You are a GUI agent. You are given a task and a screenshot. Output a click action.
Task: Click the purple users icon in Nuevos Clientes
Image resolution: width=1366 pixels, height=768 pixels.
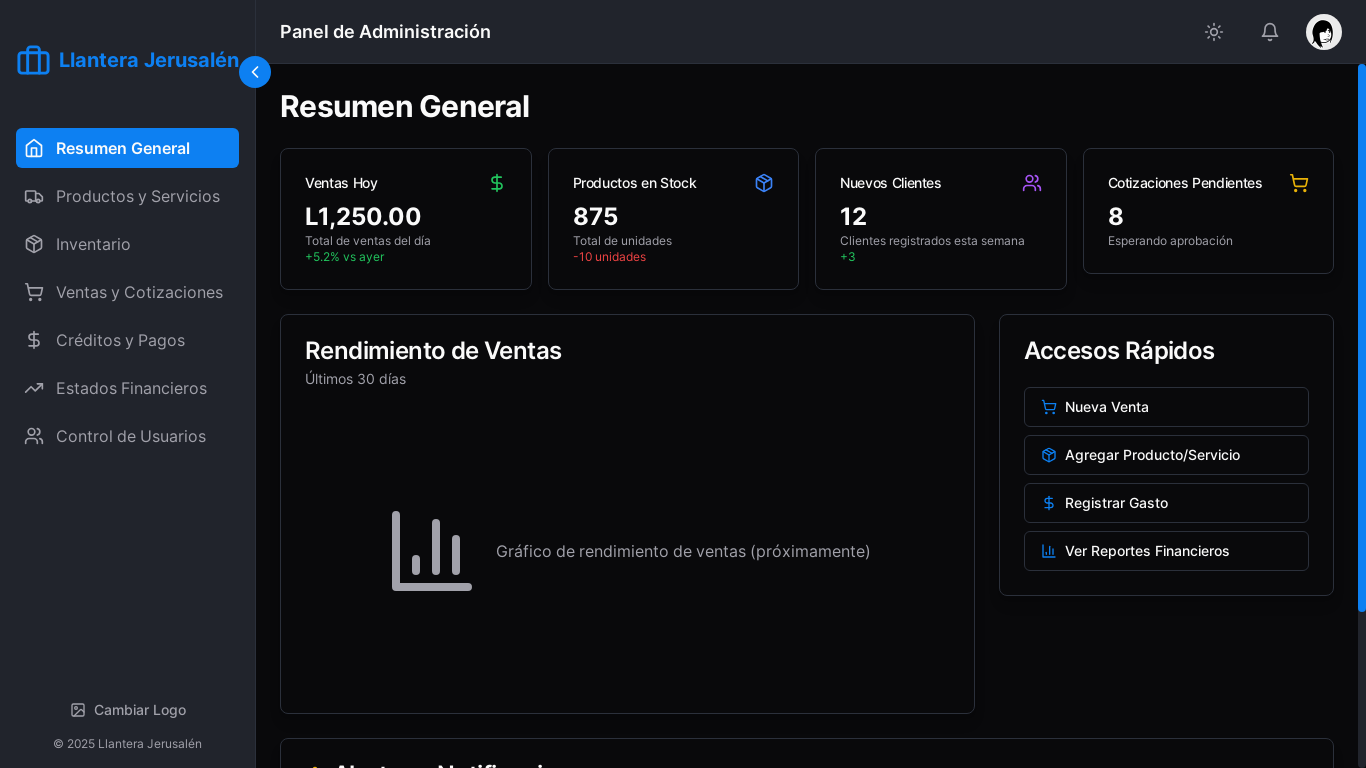1032,183
